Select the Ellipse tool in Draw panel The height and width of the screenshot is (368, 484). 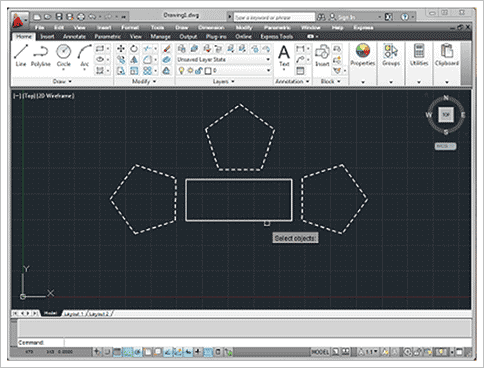click(x=100, y=60)
